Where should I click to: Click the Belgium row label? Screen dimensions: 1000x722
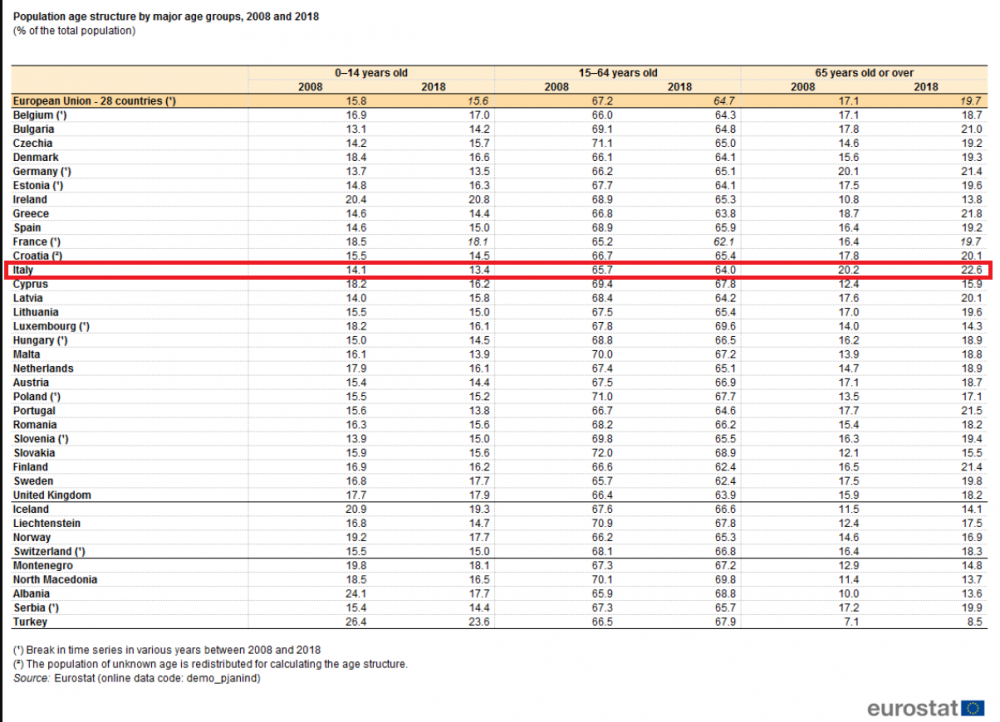click(40, 115)
